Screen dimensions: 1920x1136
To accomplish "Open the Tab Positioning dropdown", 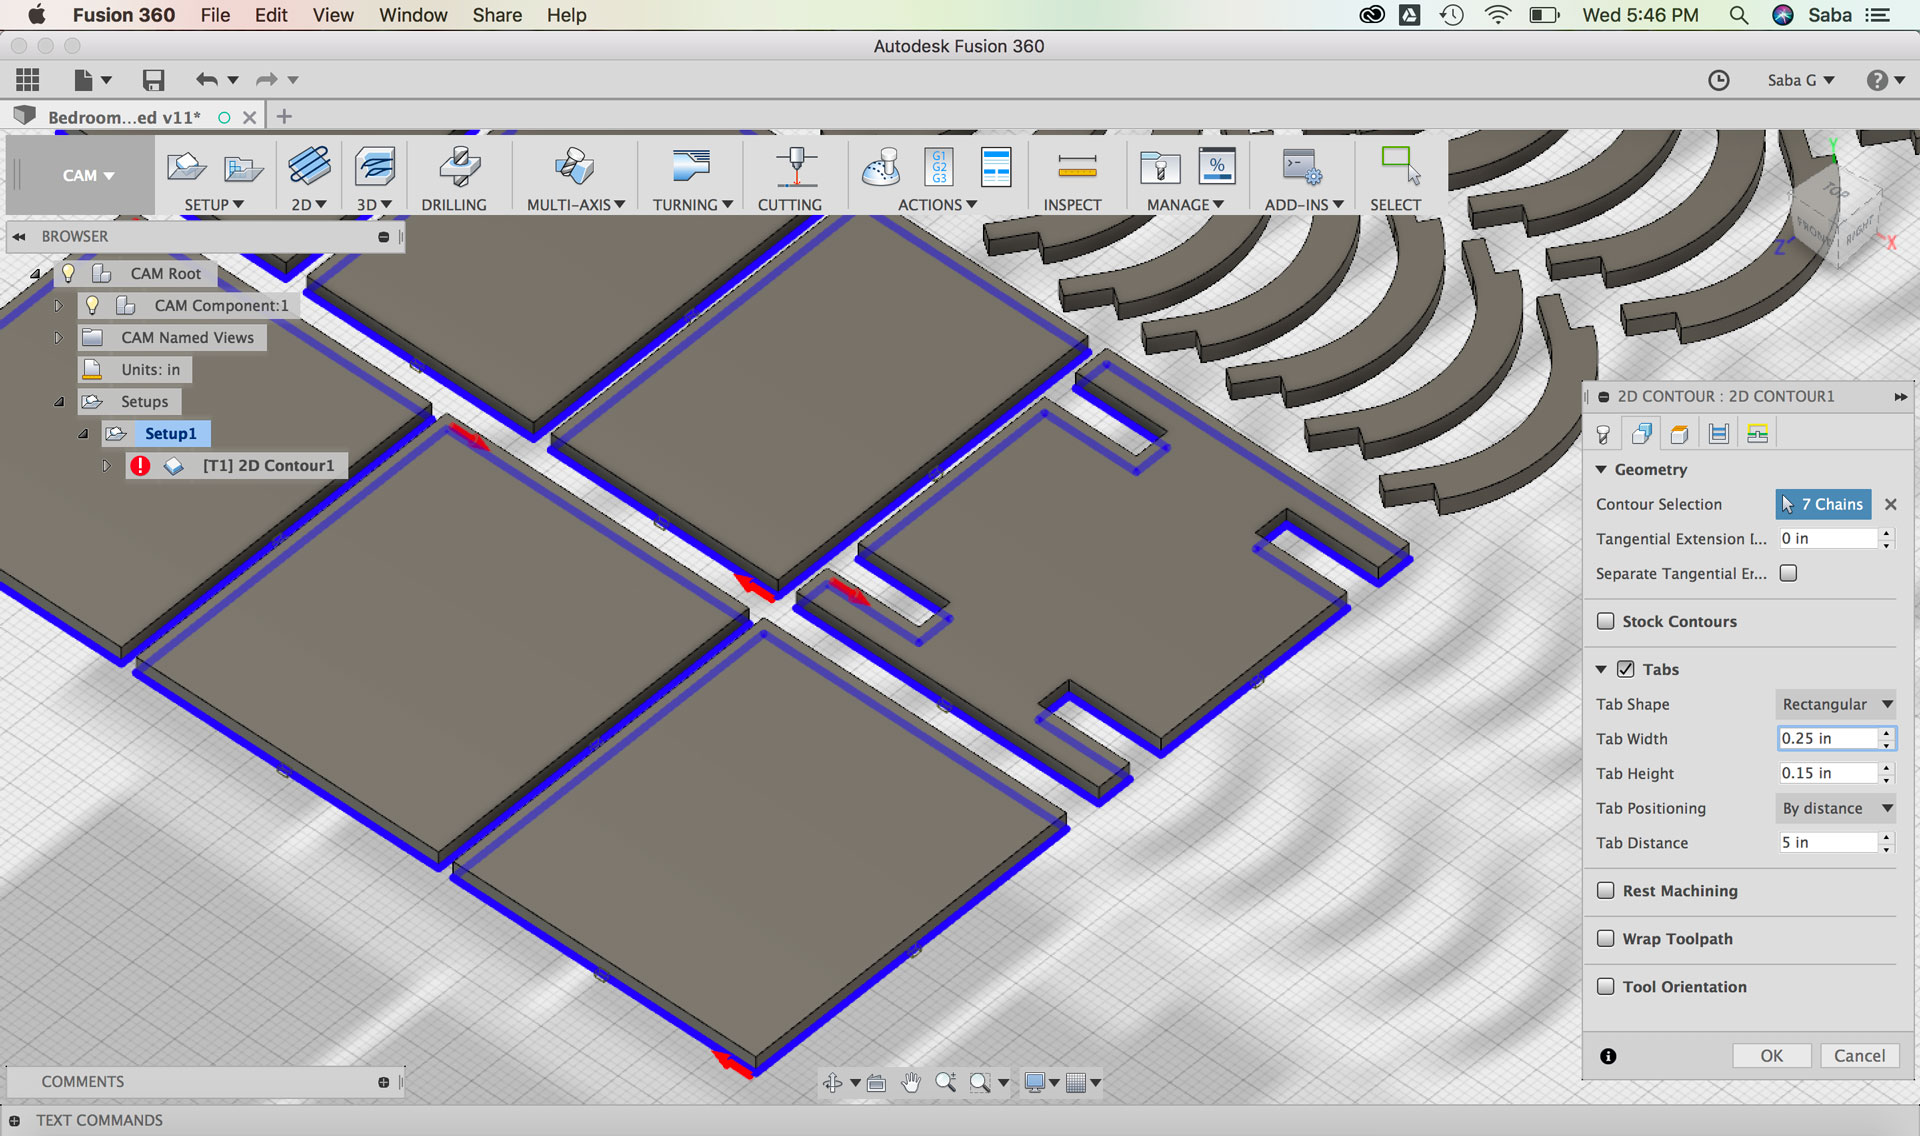I will 1836,808.
